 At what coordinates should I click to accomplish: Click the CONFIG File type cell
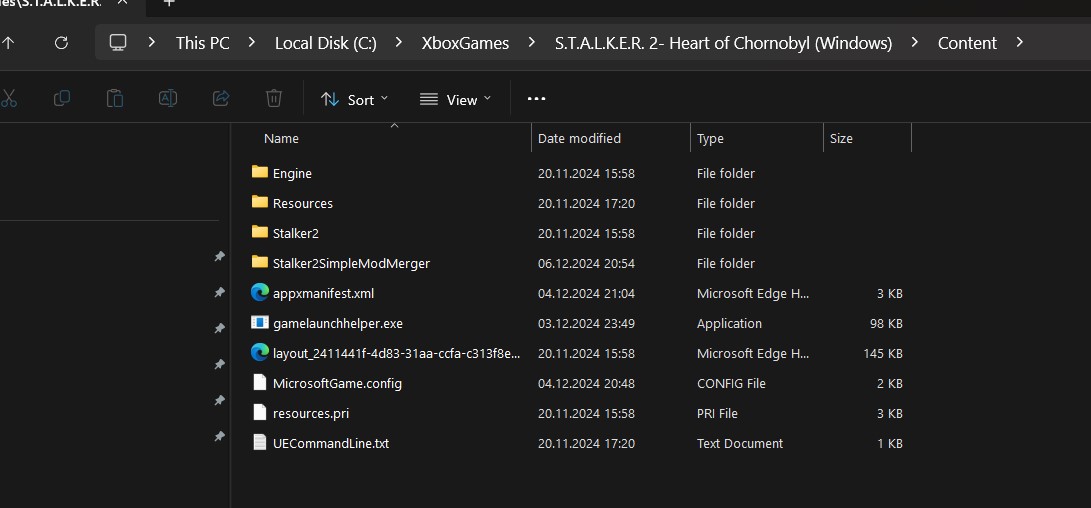(731, 383)
